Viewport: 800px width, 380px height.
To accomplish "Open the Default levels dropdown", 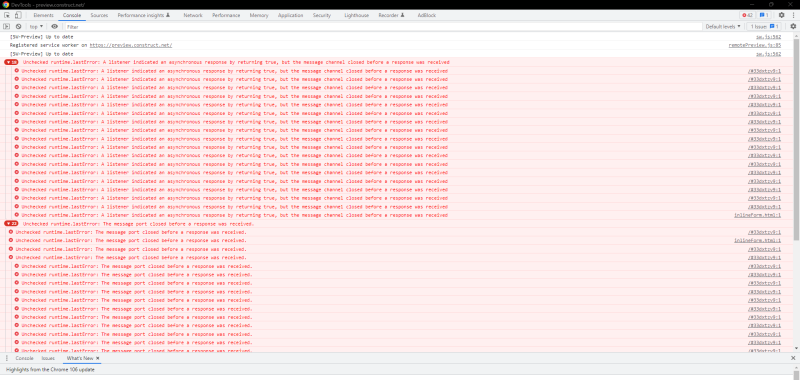I will (x=723, y=27).
